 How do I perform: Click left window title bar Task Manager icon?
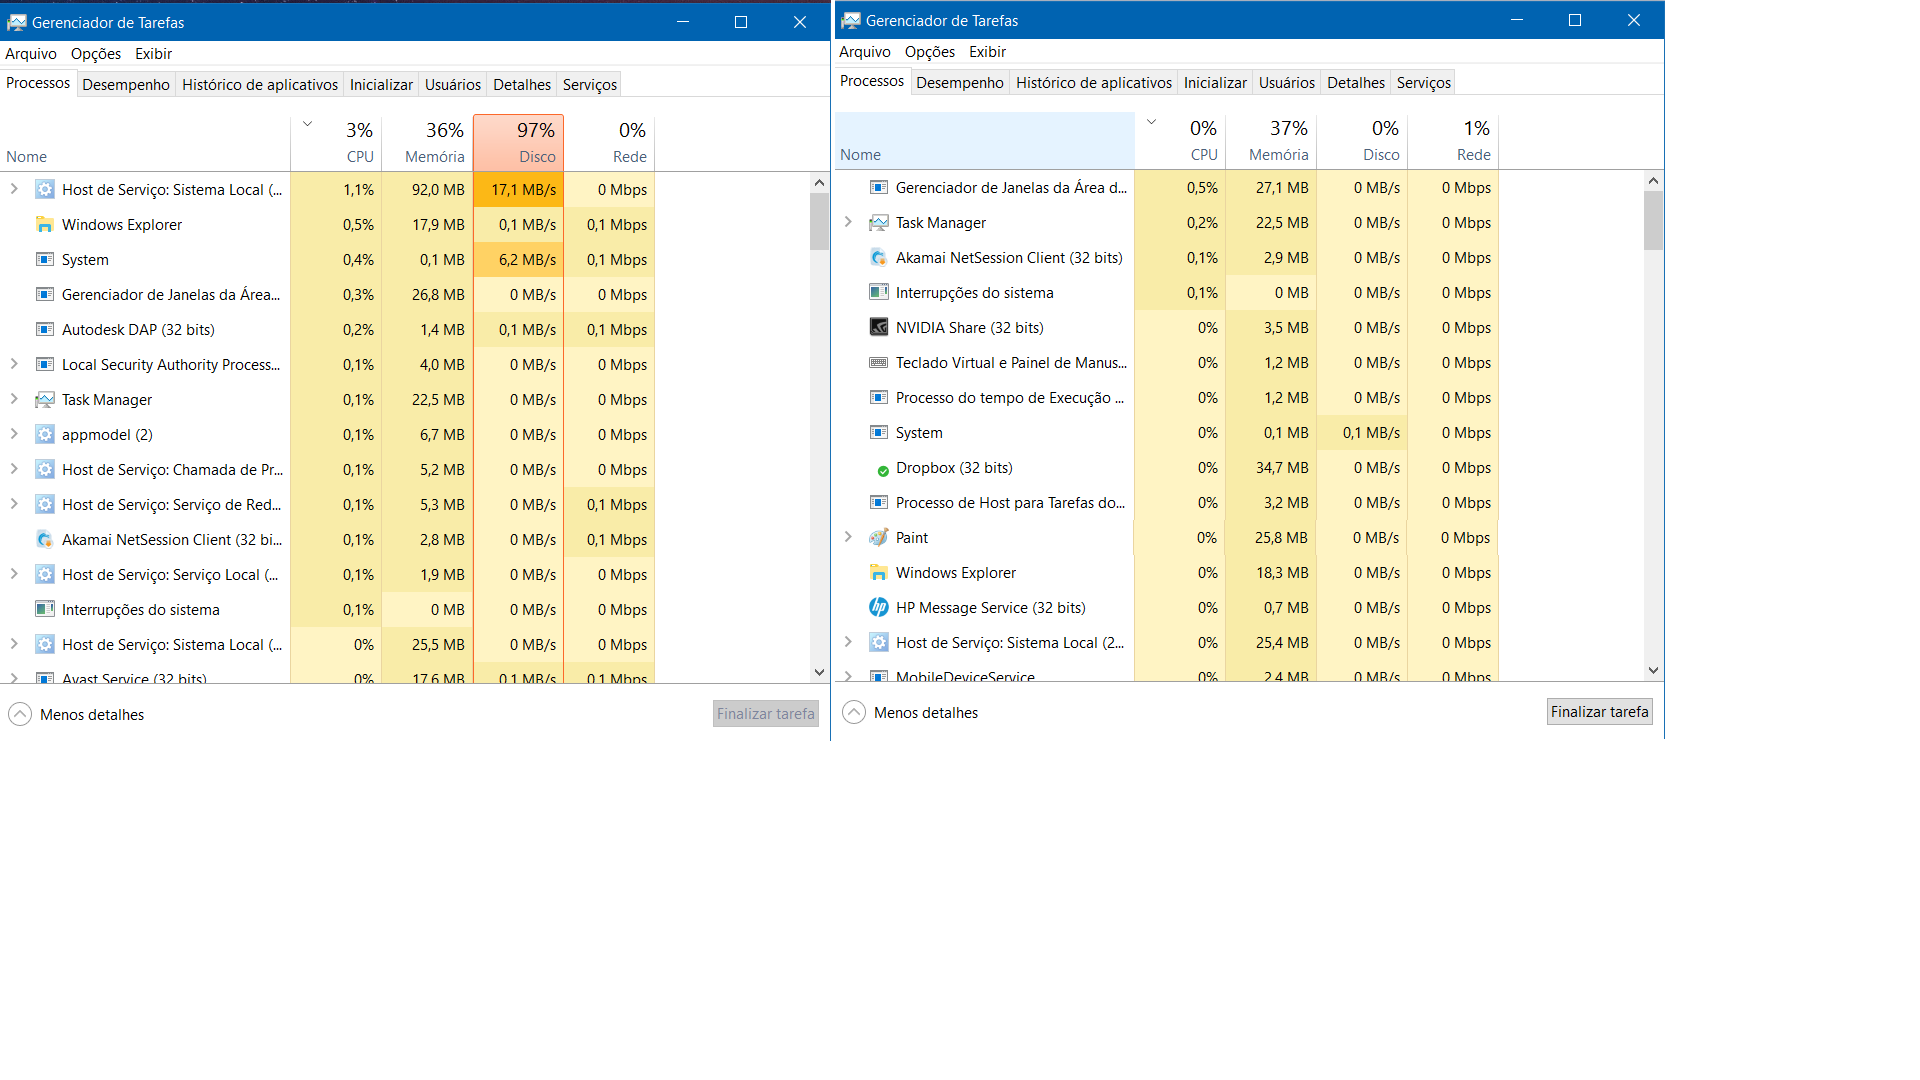coord(17,22)
